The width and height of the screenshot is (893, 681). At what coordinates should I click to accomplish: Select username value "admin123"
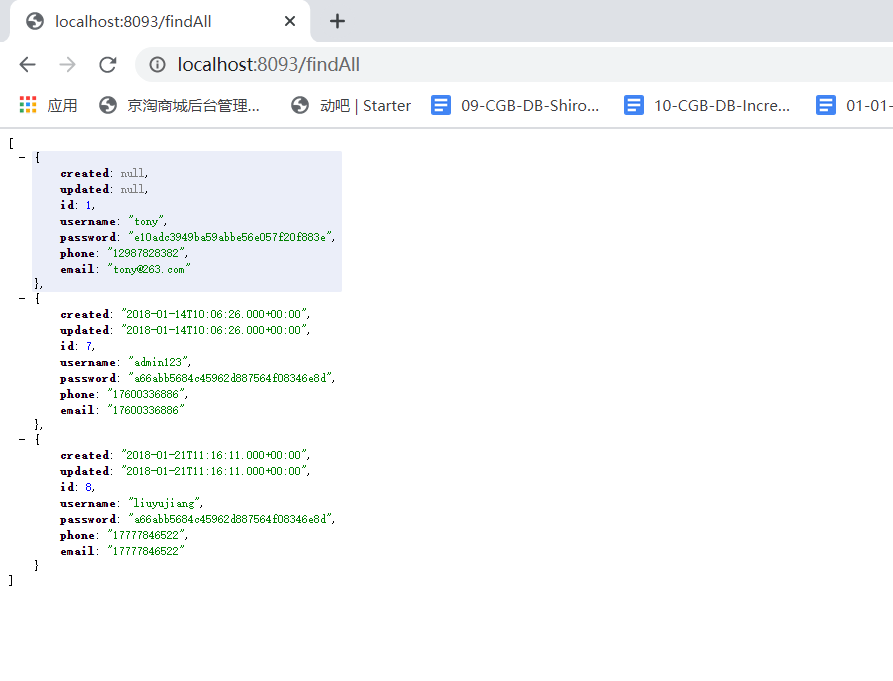[158, 362]
